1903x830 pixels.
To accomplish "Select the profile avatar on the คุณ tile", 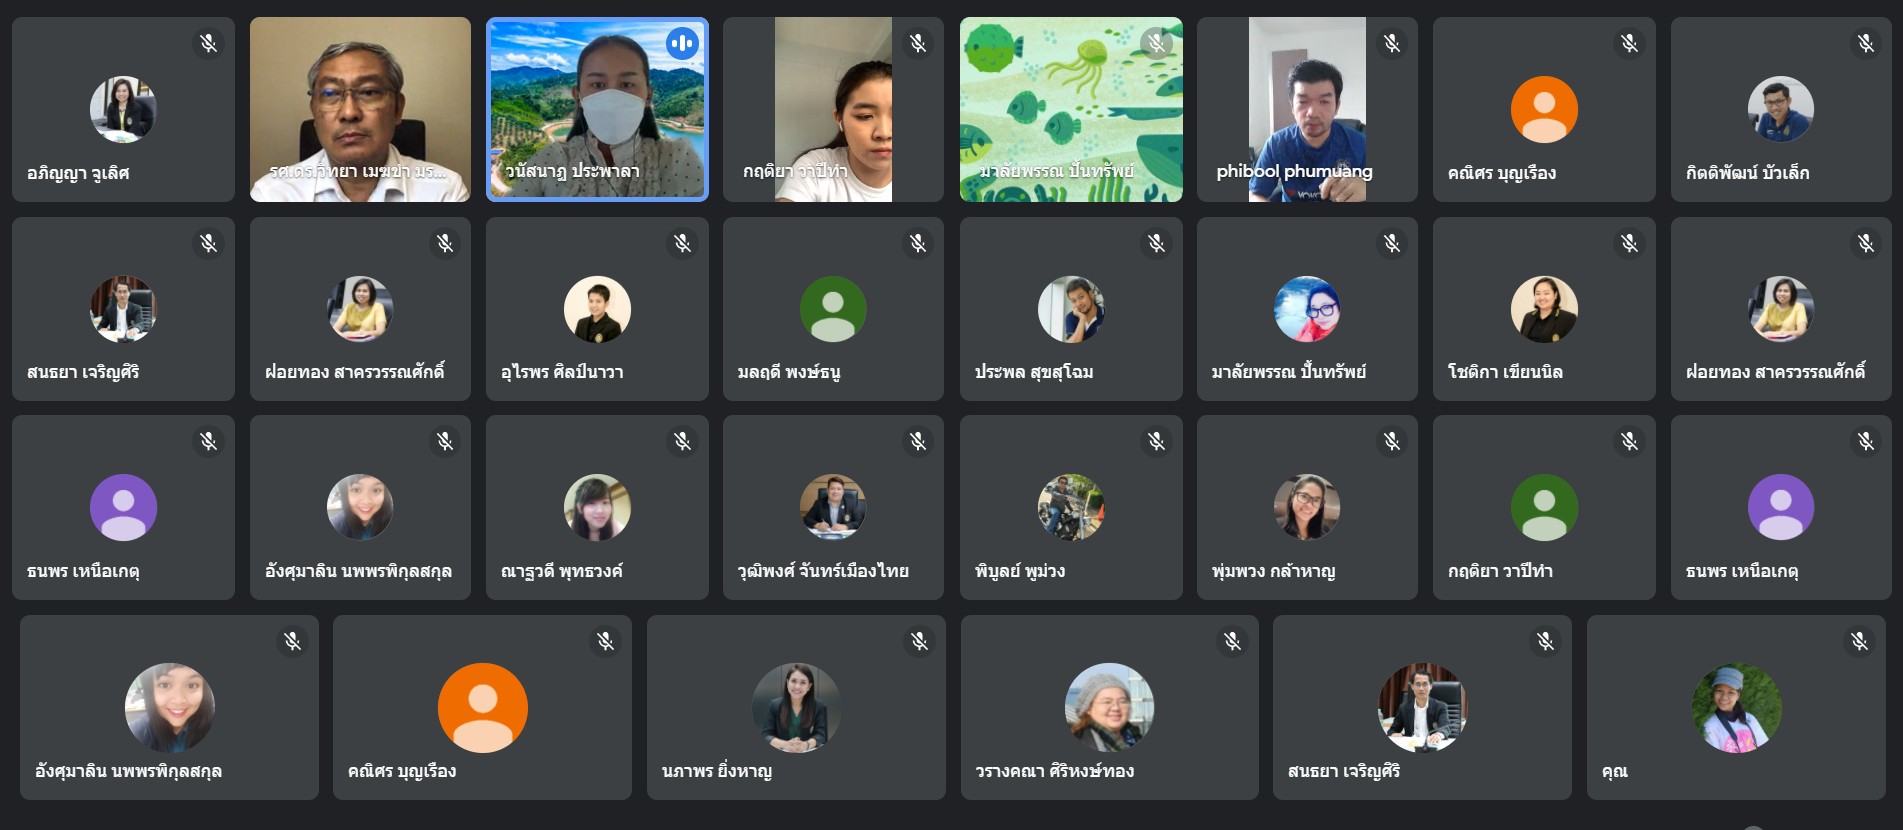I will click(1736, 707).
